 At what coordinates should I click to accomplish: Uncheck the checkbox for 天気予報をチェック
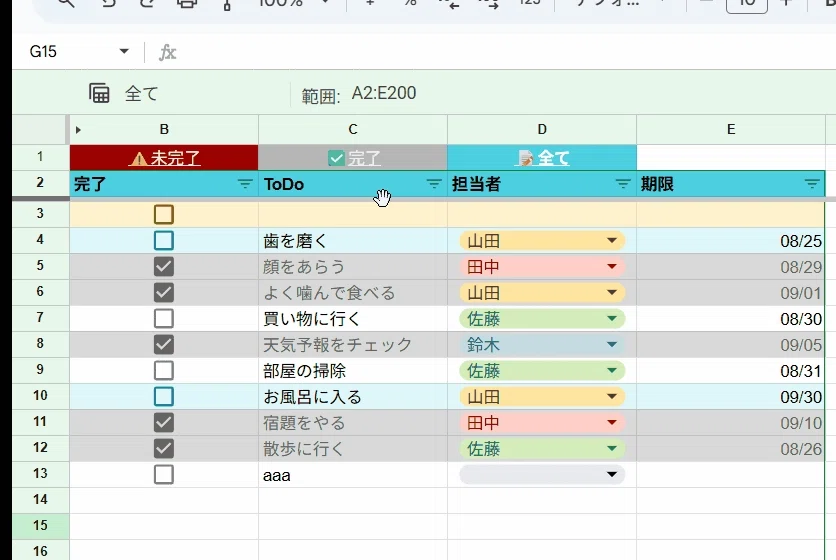tap(164, 345)
